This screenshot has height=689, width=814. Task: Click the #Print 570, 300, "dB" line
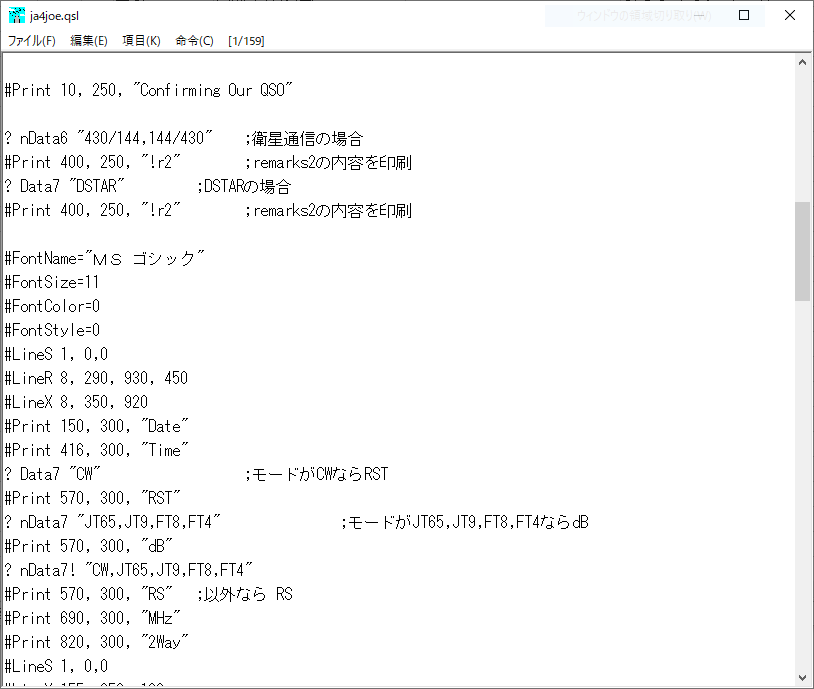(x=88, y=546)
